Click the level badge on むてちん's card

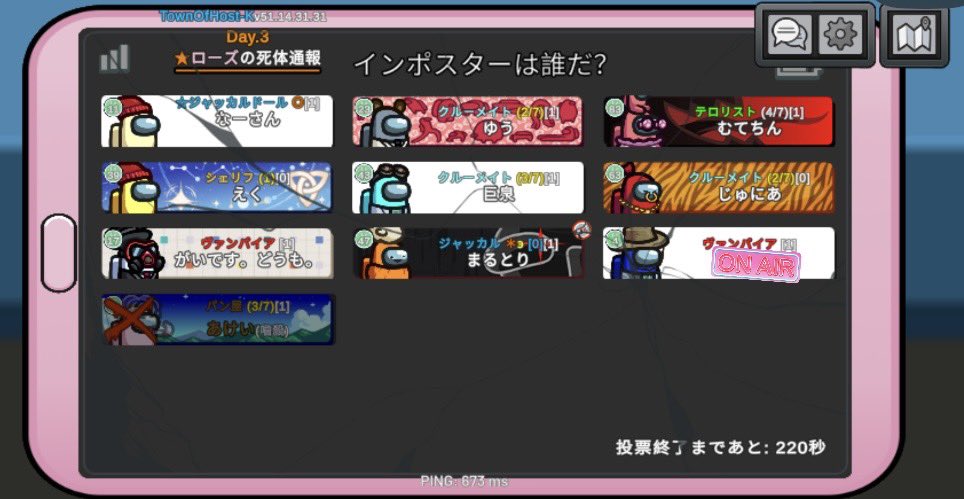point(614,108)
